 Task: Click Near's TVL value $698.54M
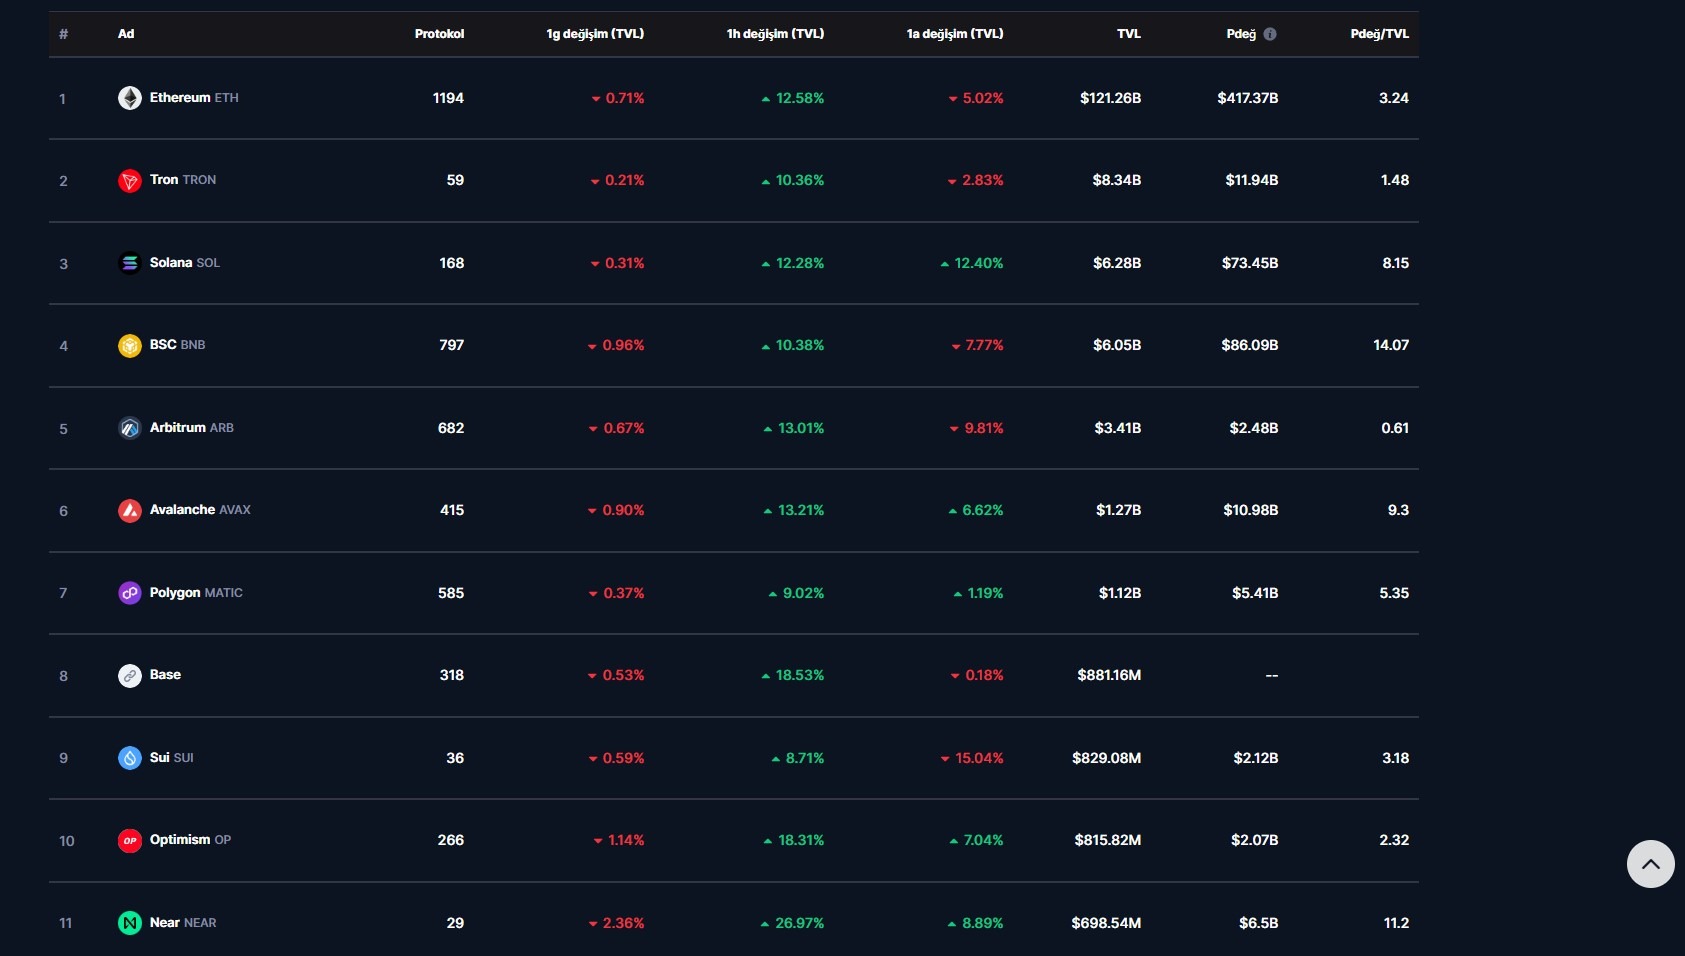click(1106, 923)
